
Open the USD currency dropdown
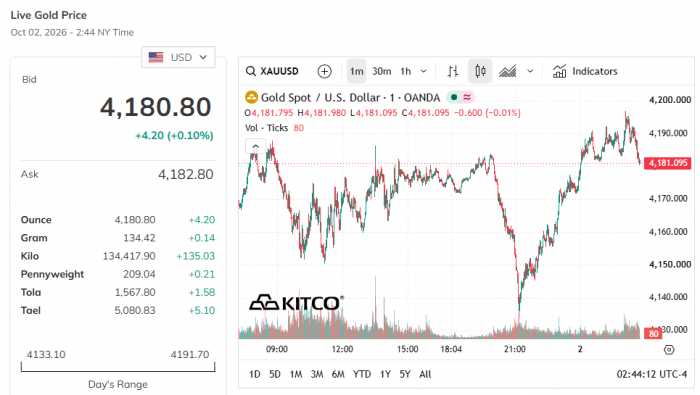tap(178, 57)
